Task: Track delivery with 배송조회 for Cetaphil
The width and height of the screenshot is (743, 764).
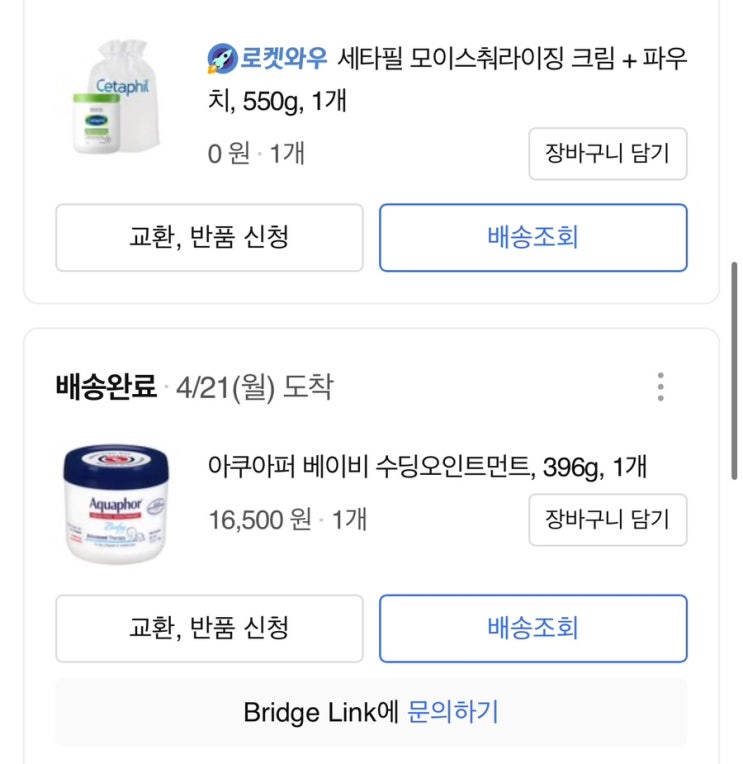Action: [x=533, y=238]
